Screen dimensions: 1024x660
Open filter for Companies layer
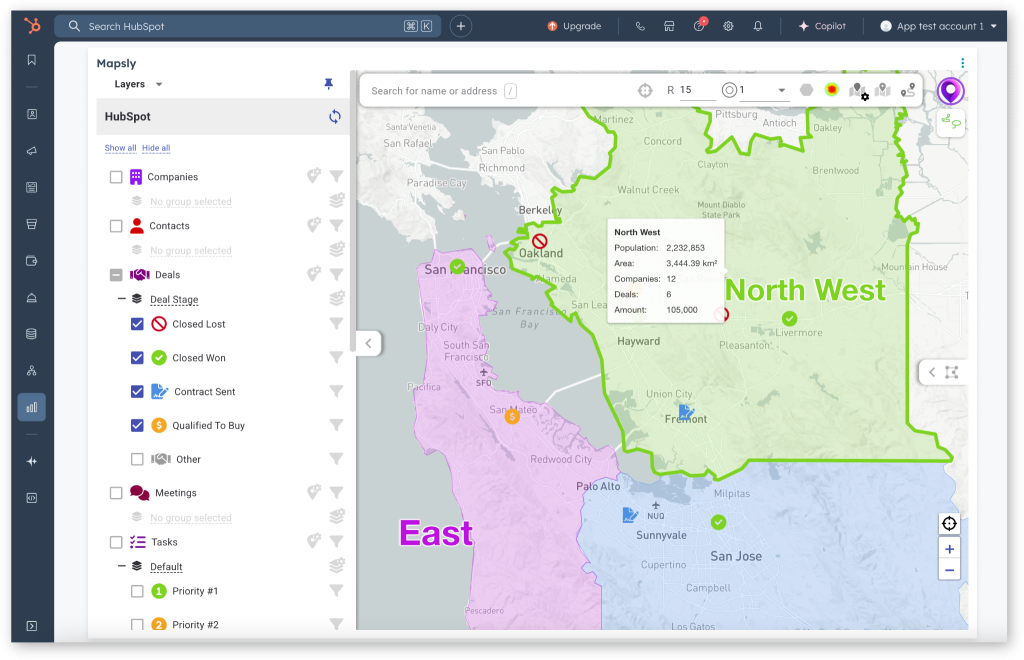click(x=337, y=177)
